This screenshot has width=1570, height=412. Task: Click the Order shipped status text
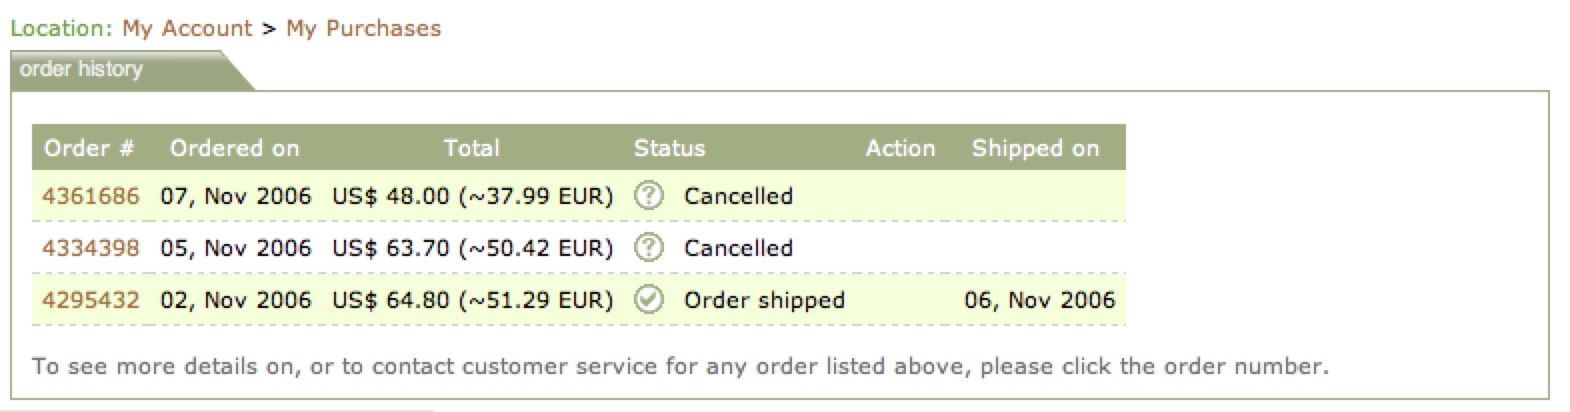(764, 300)
